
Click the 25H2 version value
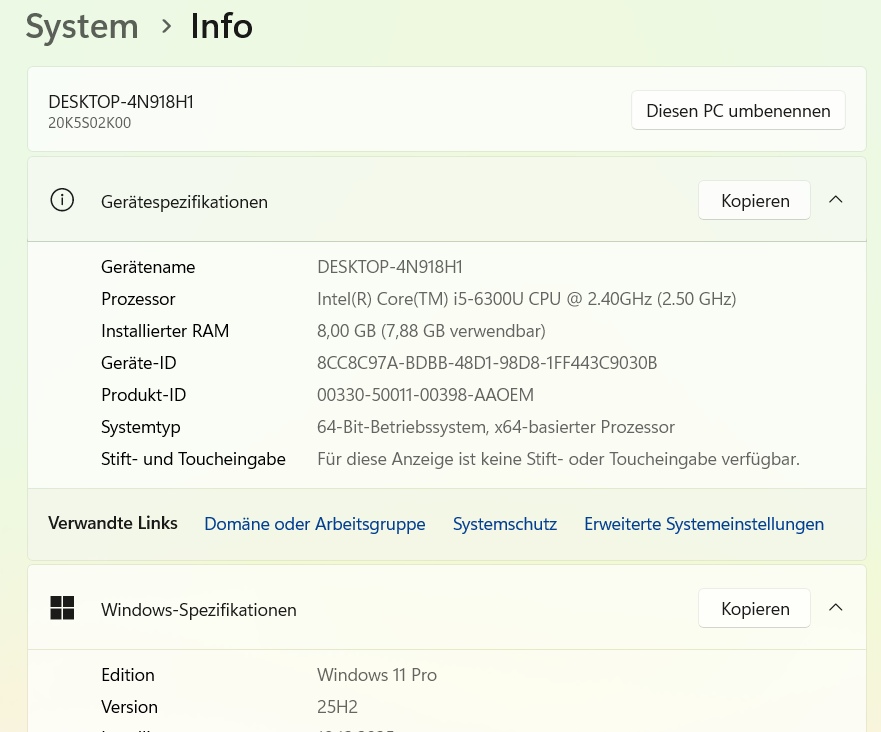[x=337, y=707]
